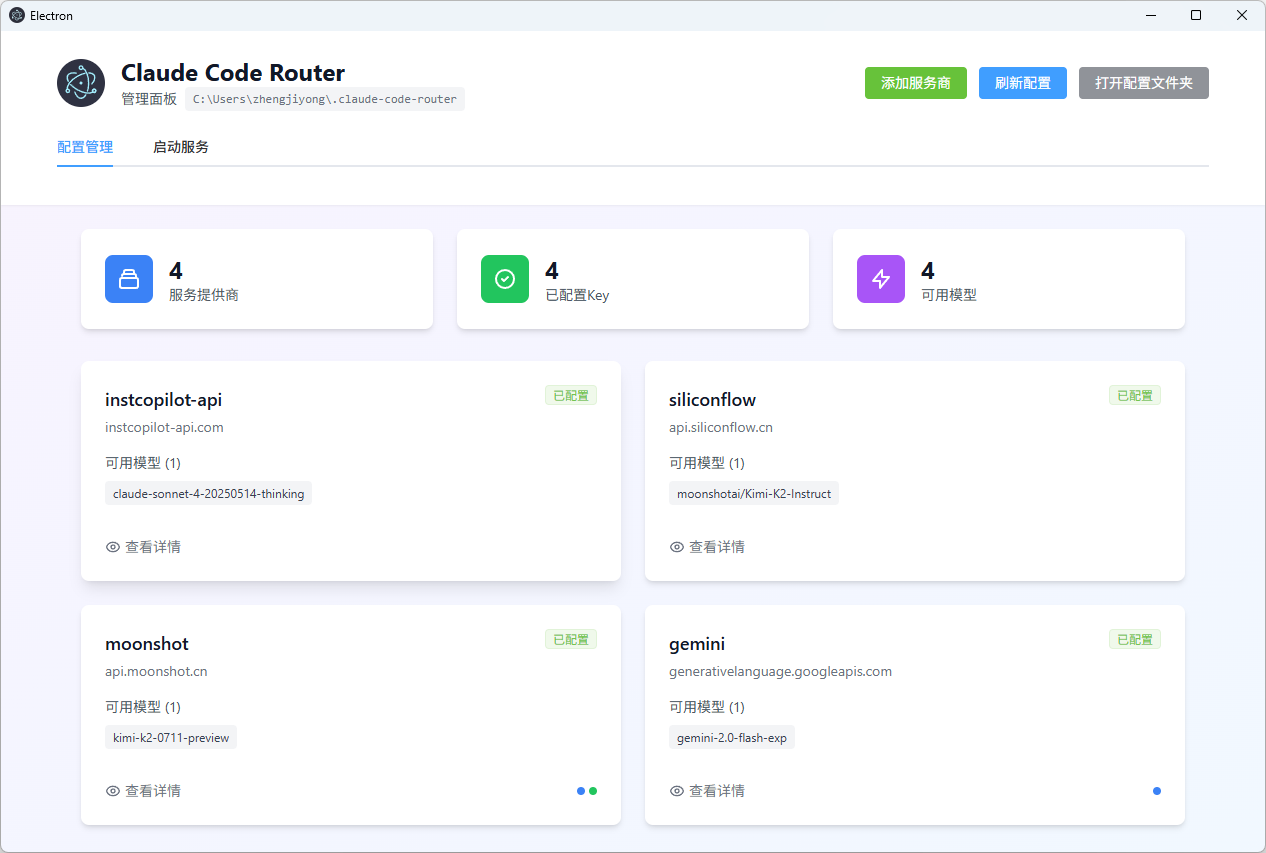The height and width of the screenshot is (853, 1266).
Task: Click eye icon in siliconflow card
Action: (x=677, y=547)
